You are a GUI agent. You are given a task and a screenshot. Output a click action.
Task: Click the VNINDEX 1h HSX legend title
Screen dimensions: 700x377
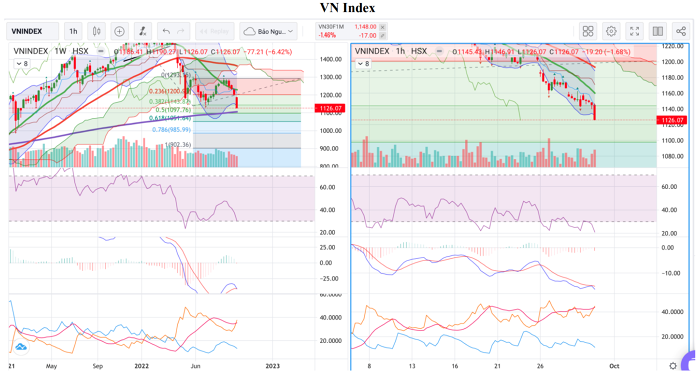click(x=391, y=51)
